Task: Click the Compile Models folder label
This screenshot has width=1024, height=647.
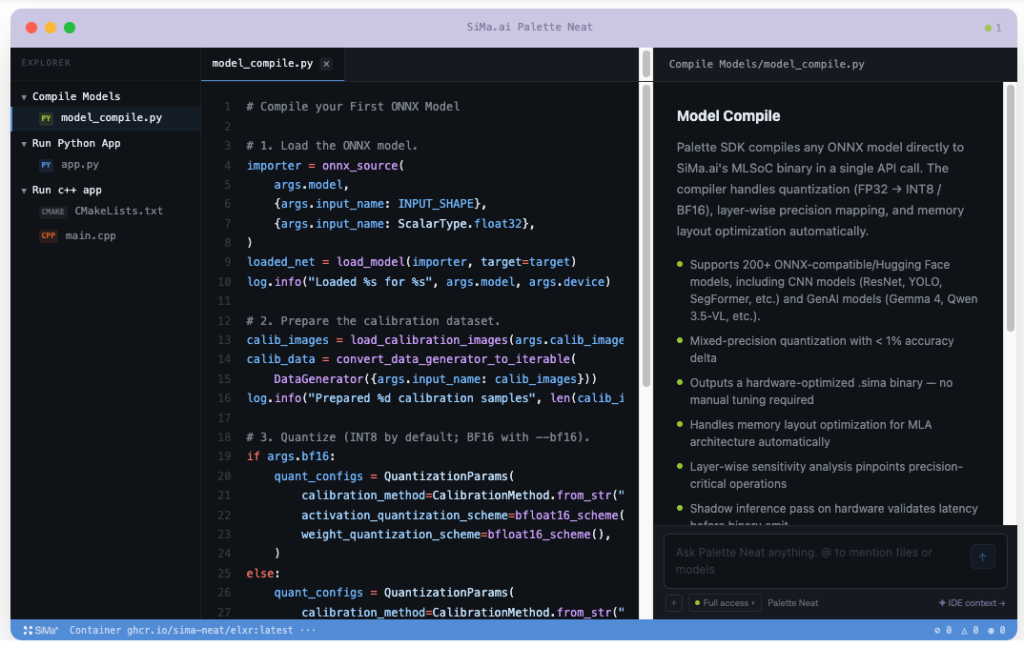Action: click(x=76, y=96)
